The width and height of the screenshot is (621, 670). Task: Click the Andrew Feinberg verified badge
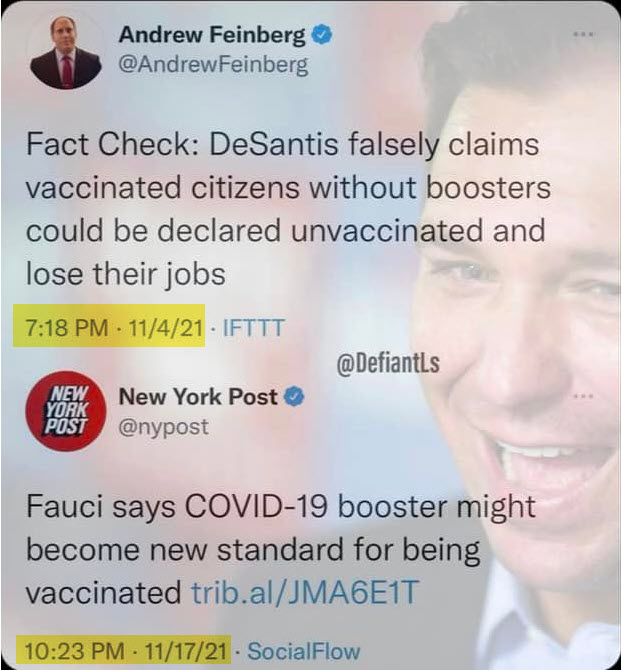(322, 35)
